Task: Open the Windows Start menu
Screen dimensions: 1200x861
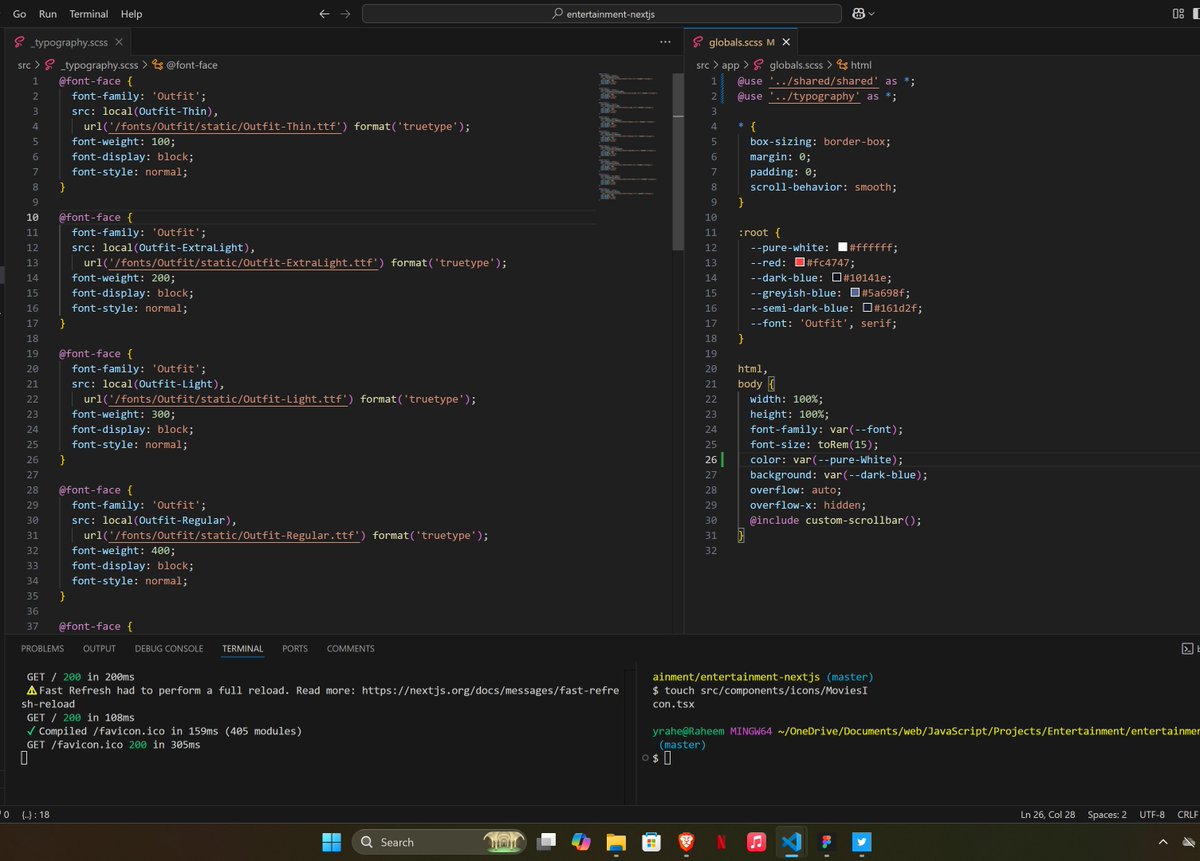Action: click(331, 842)
